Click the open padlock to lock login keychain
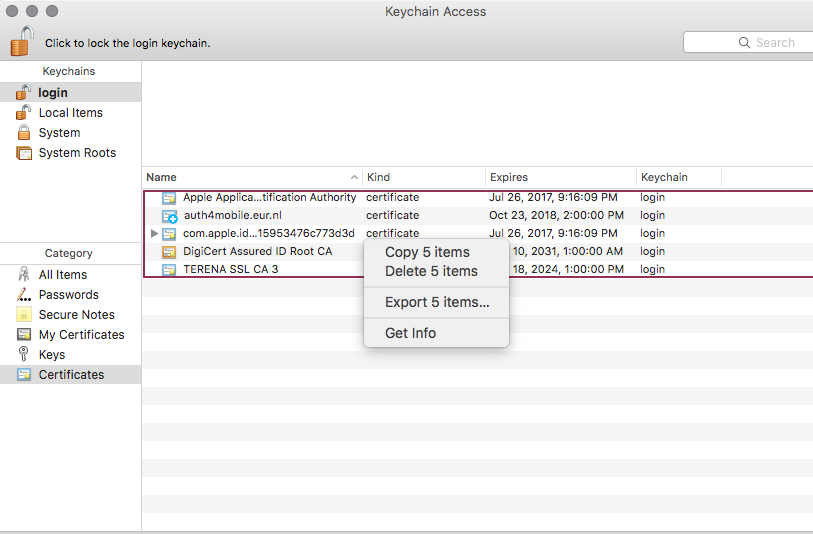 22,41
